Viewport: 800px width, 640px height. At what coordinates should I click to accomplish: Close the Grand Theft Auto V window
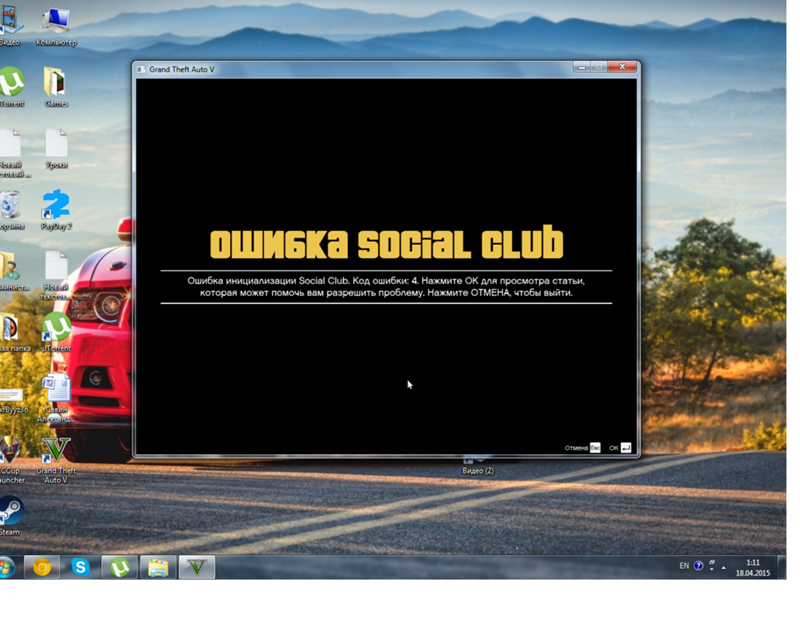point(622,67)
